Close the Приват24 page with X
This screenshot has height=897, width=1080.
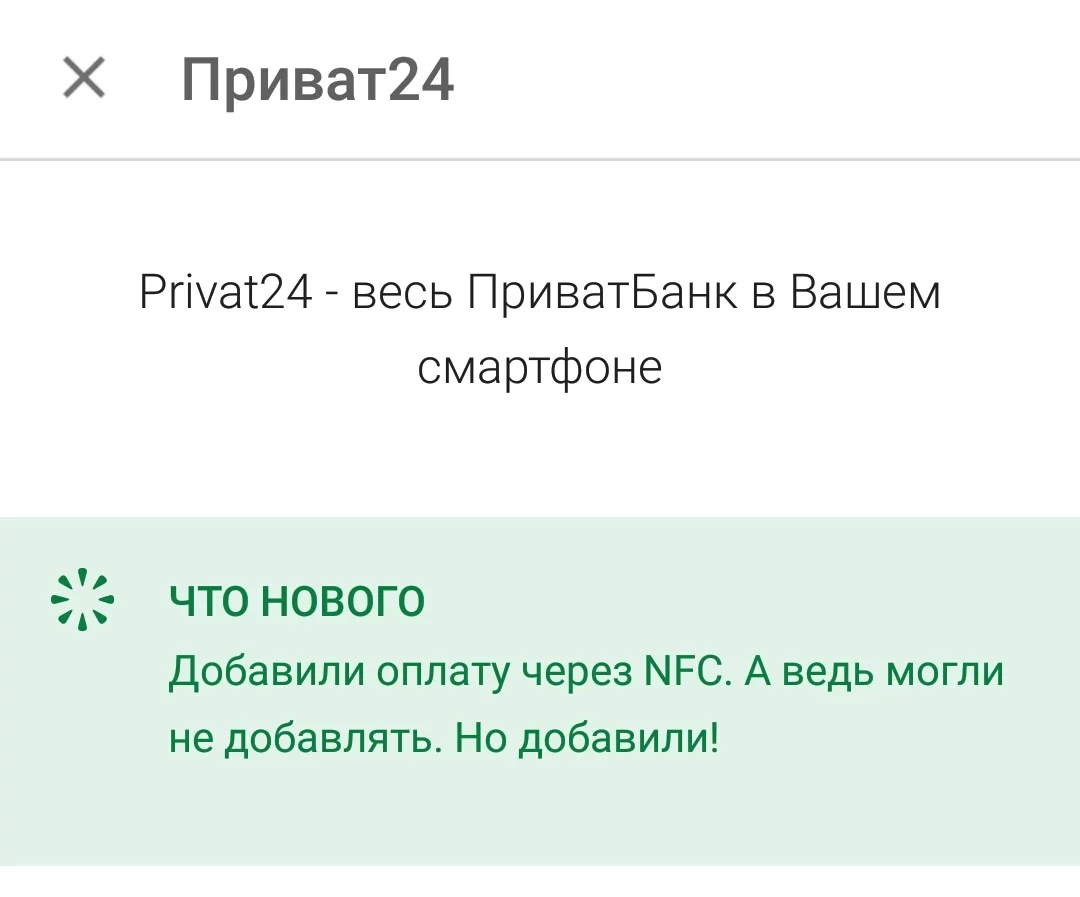(84, 78)
